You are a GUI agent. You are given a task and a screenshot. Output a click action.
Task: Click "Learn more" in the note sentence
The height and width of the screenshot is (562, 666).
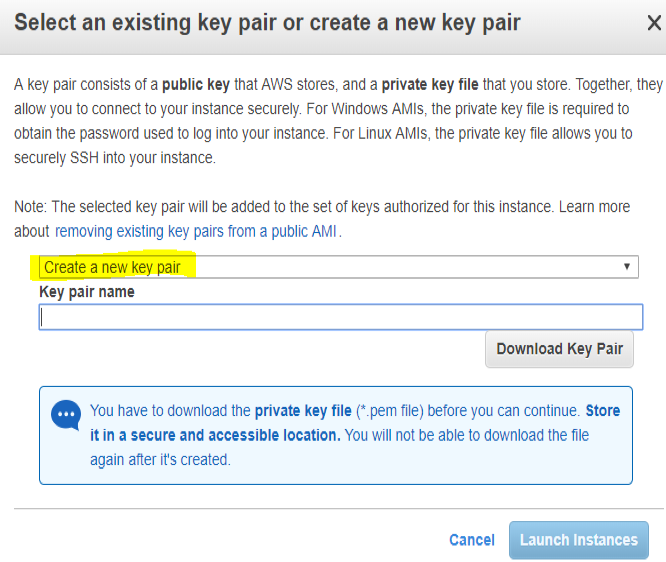tap(594, 207)
